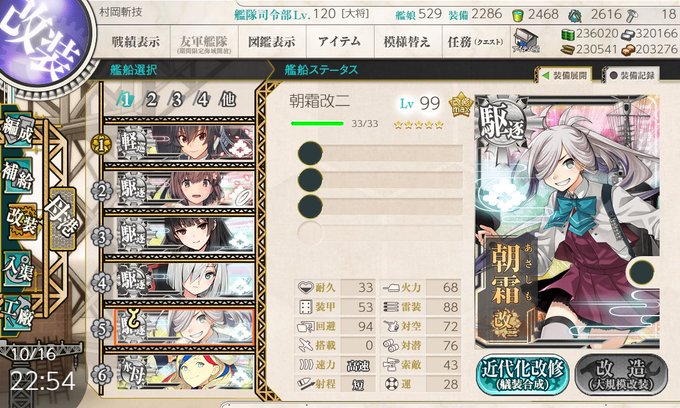The width and height of the screenshot is (680, 408).
Task: Toggle the 装備展開 equipment expand tab
Action: 565,75
